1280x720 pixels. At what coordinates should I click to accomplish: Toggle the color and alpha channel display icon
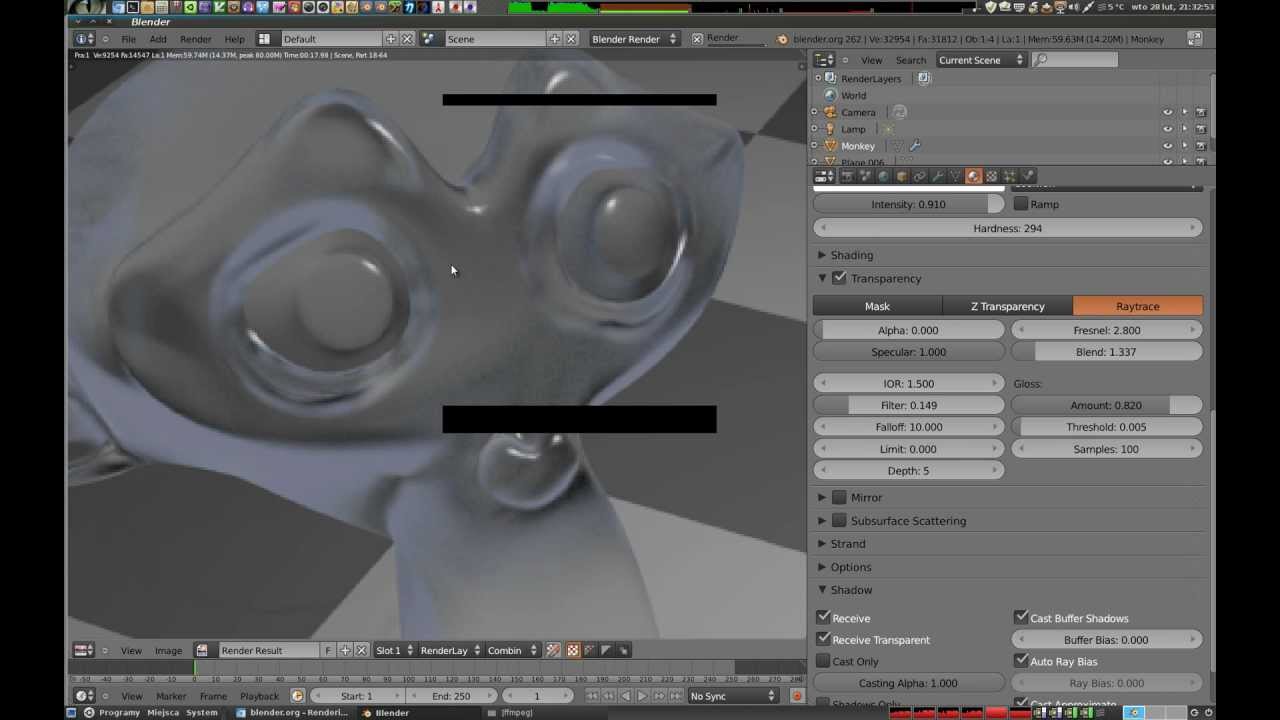[x=573, y=650]
